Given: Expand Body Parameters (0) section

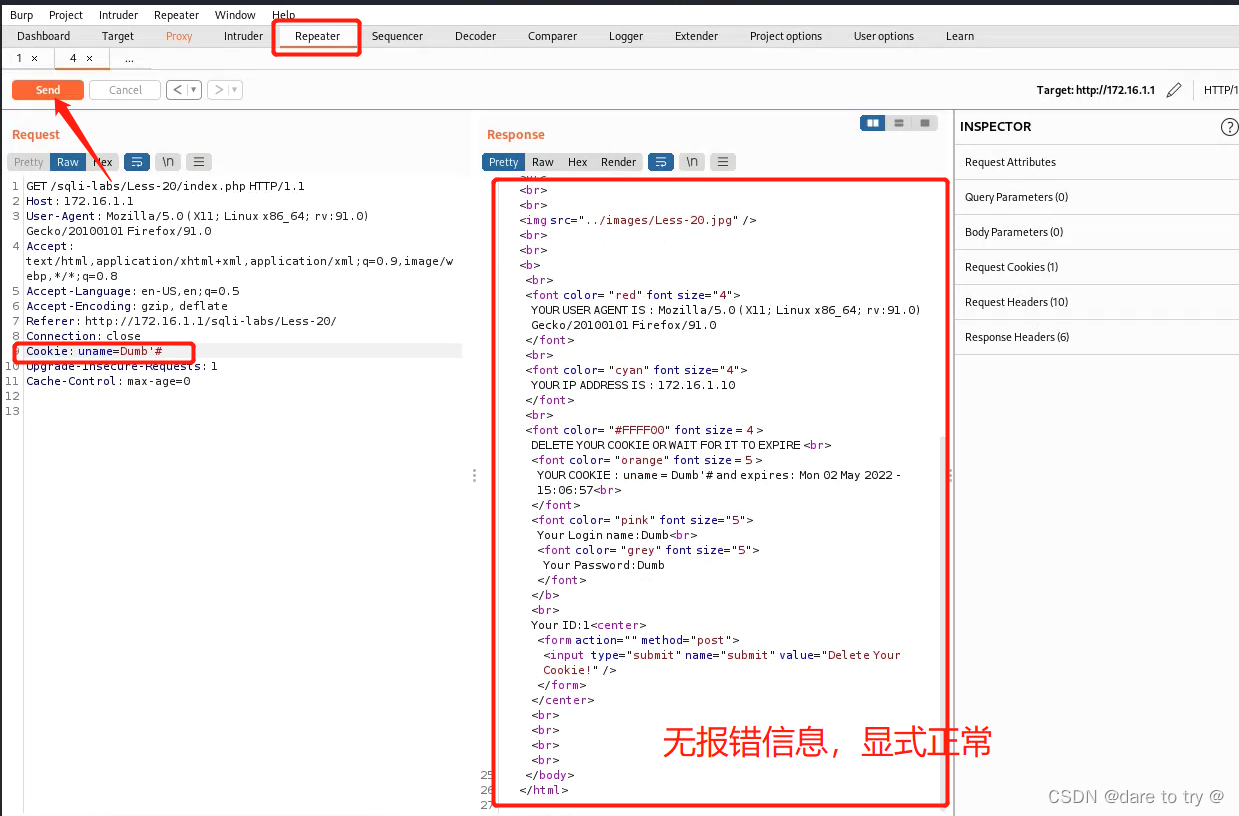Looking at the screenshot, I should click(x=1097, y=232).
